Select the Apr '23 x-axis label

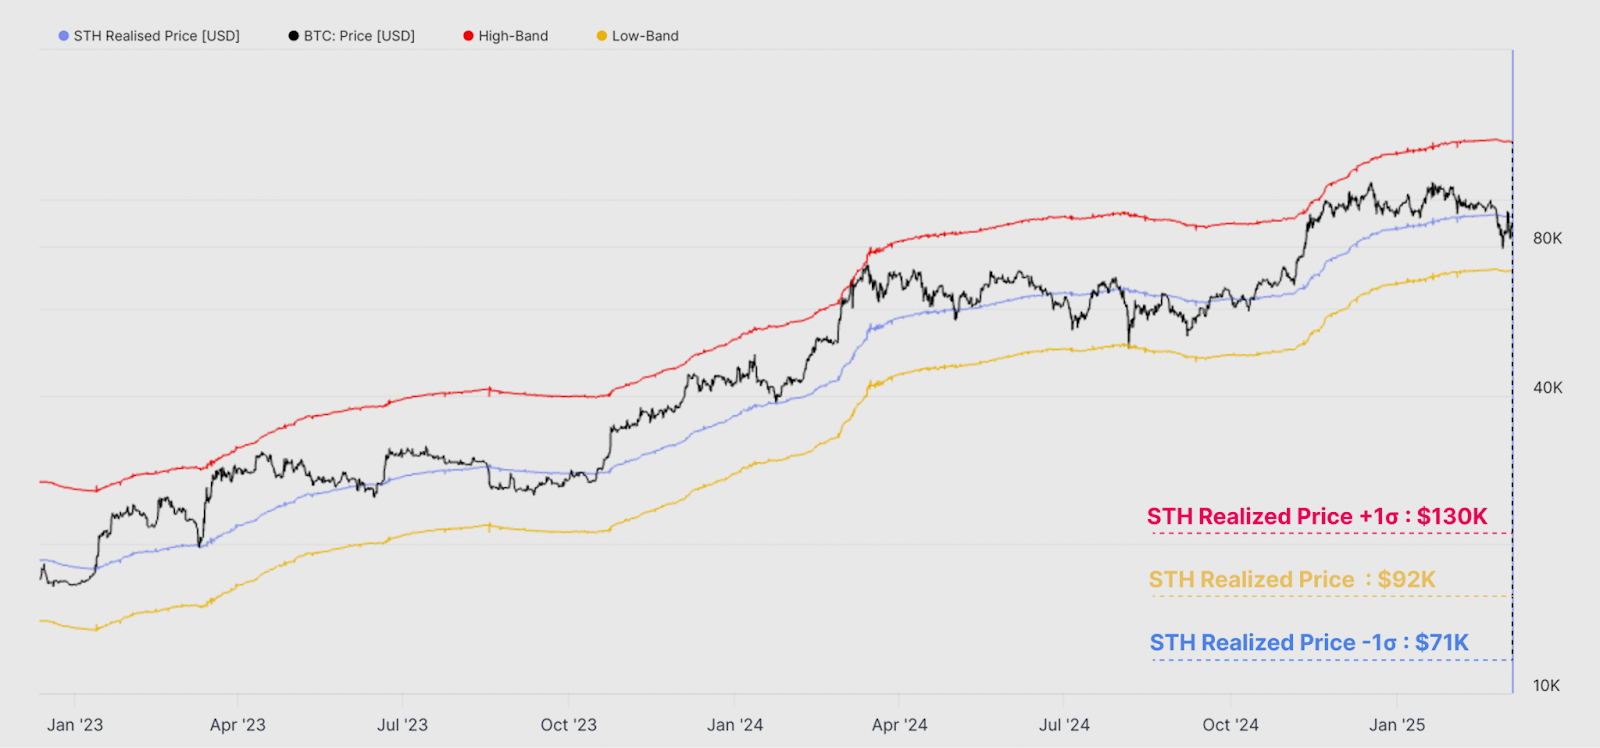click(238, 725)
